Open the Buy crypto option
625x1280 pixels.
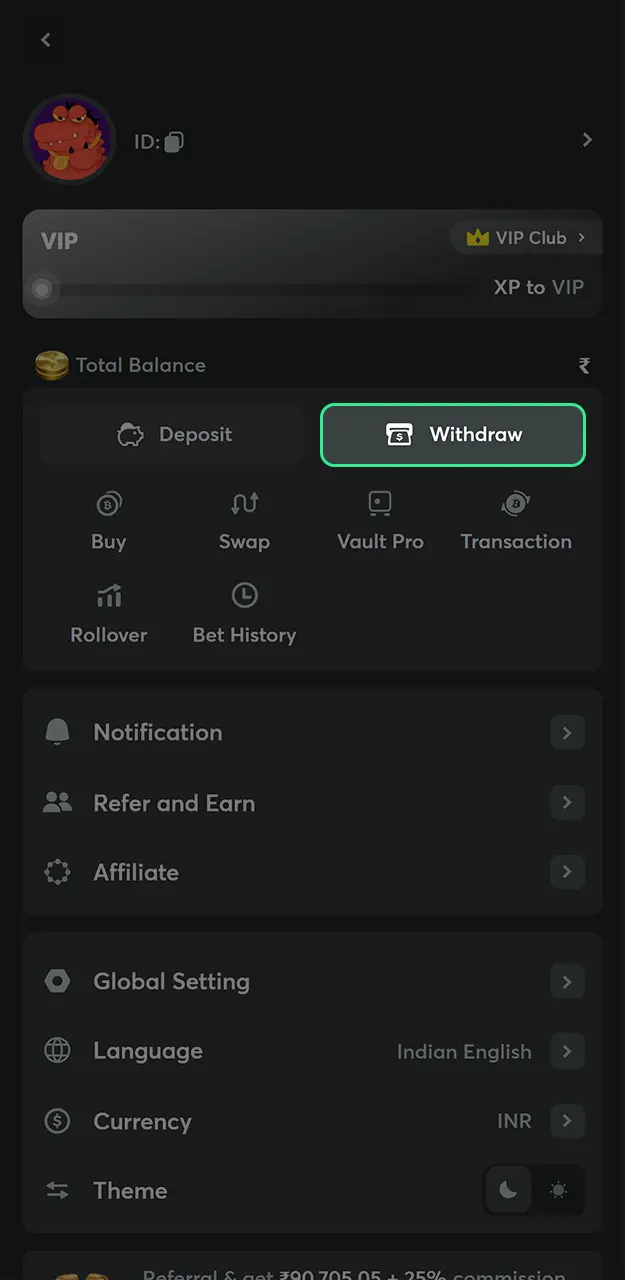(109, 522)
